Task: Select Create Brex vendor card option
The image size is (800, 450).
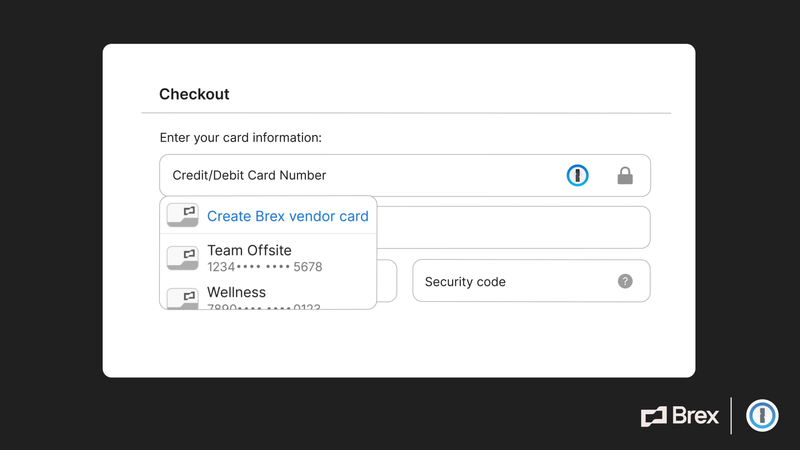Action: click(x=268, y=216)
